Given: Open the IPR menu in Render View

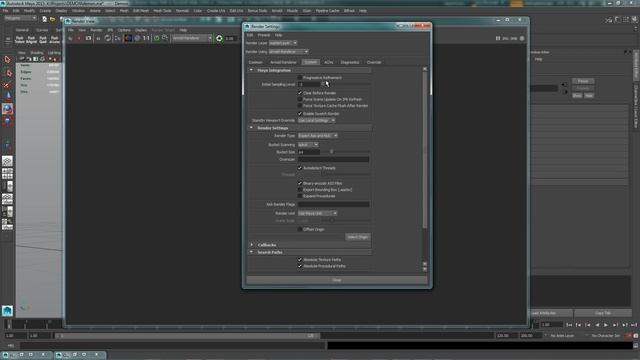Looking at the screenshot, I should click(110, 30).
